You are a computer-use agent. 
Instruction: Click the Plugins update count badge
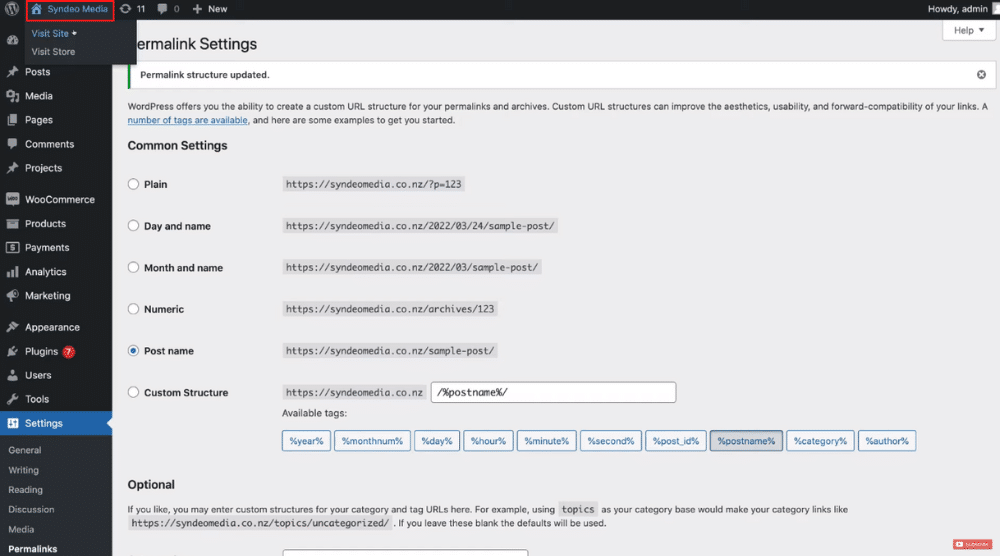(x=69, y=352)
